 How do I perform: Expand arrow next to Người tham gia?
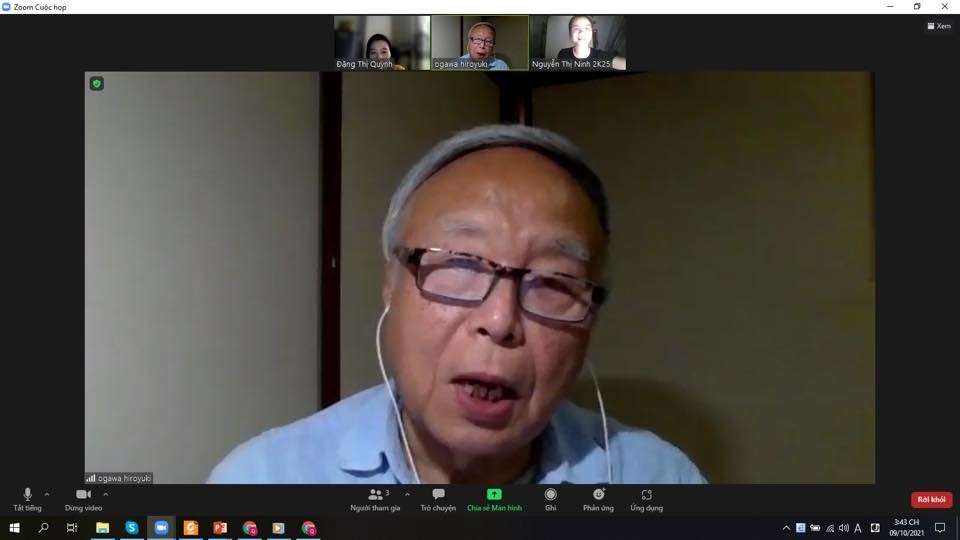[x=407, y=494]
